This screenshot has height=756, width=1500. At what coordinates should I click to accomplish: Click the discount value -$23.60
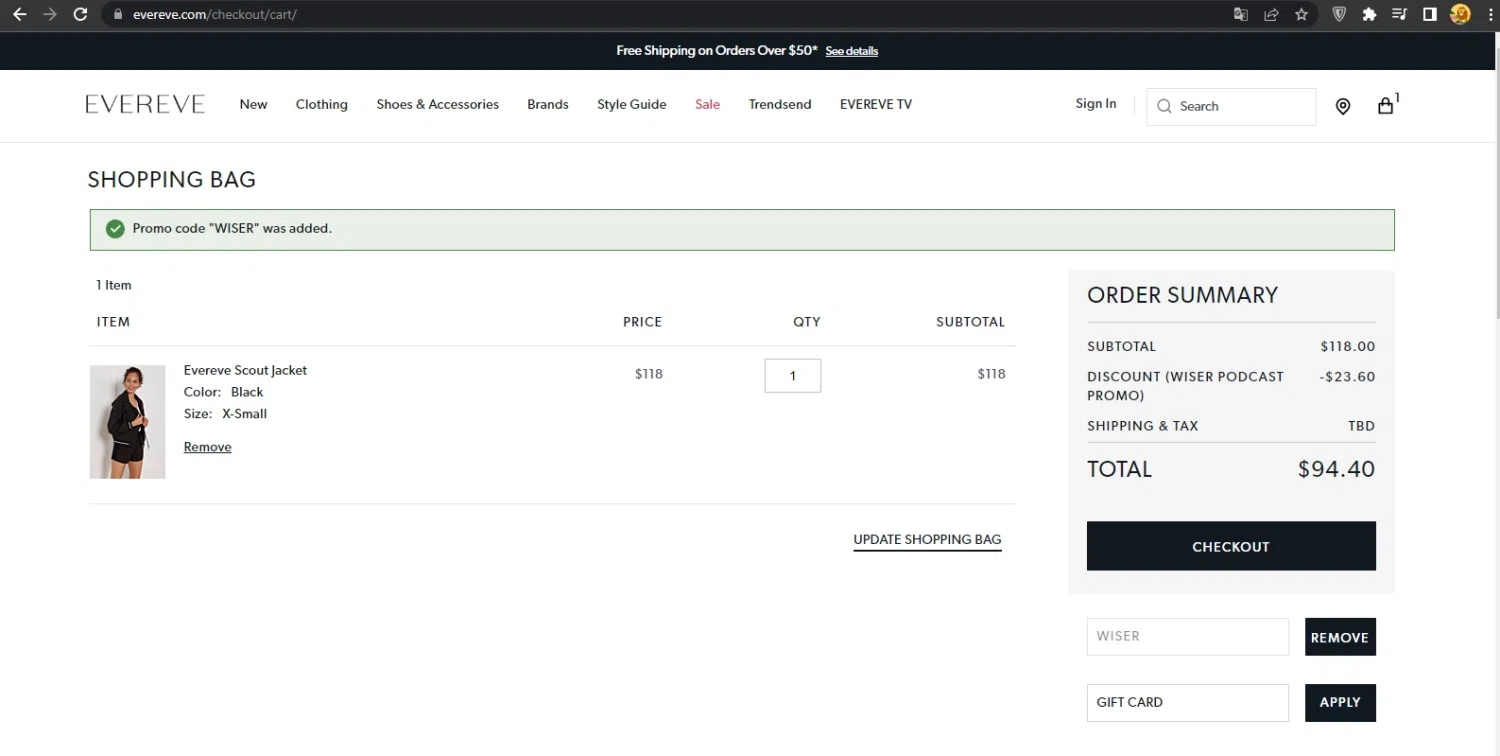pyautogui.click(x=1347, y=377)
